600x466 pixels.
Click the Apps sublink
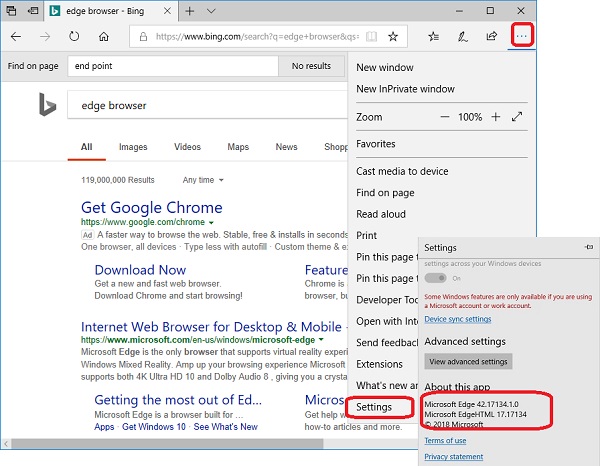(104, 427)
